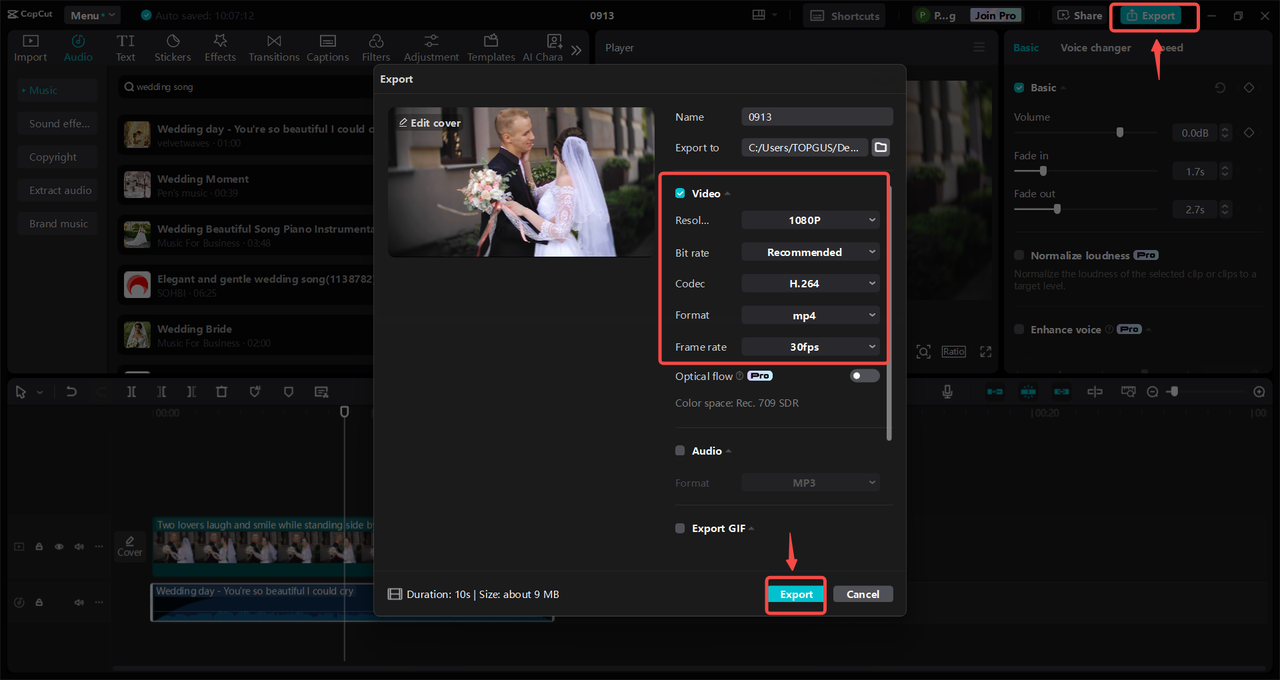Uncheck the Basic audio checkbox

pyautogui.click(x=1019, y=88)
